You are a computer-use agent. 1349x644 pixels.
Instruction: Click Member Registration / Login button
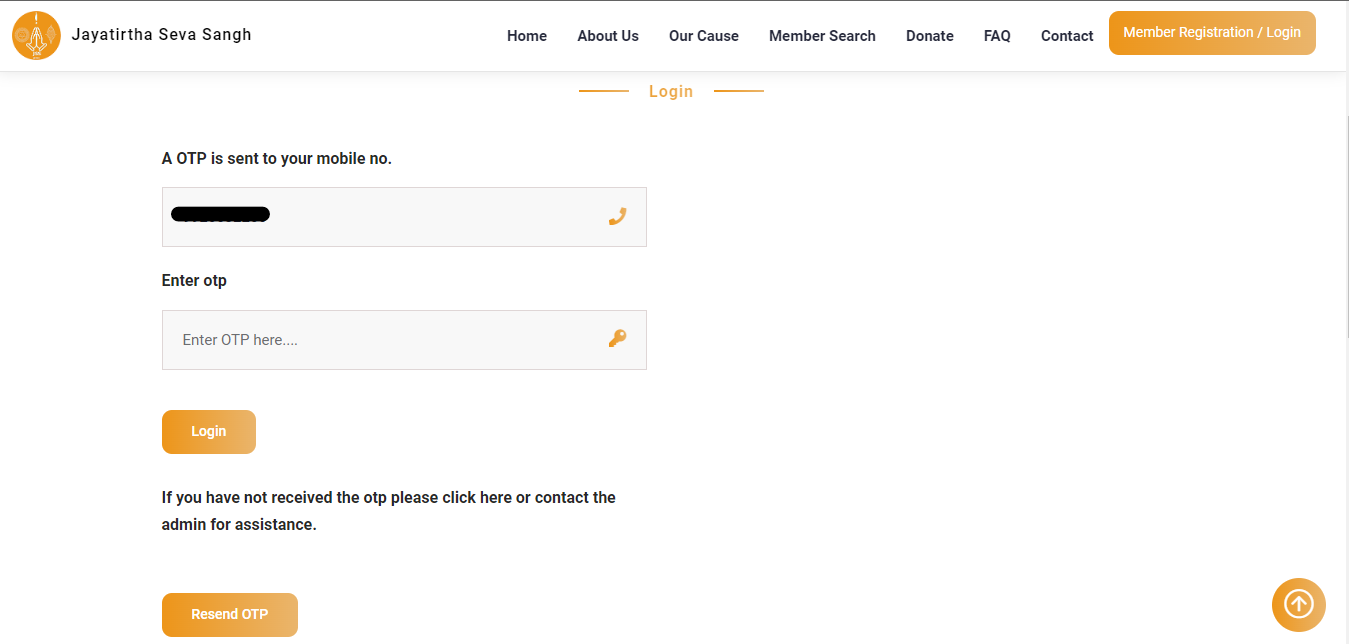click(x=1211, y=33)
